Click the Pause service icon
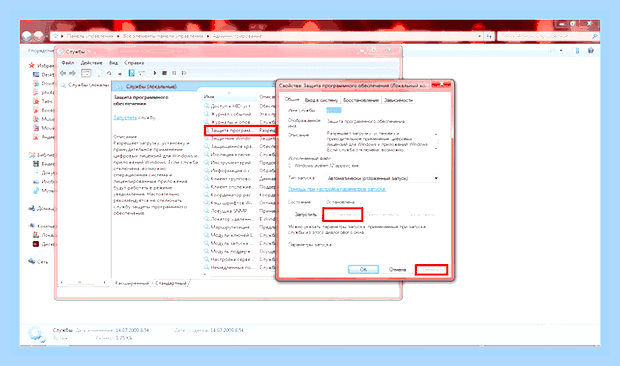620x366 pixels. click(x=174, y=73)
